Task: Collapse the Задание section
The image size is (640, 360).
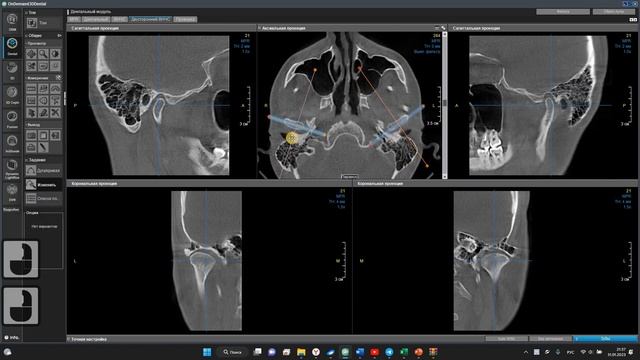Action: click(27, 160)
